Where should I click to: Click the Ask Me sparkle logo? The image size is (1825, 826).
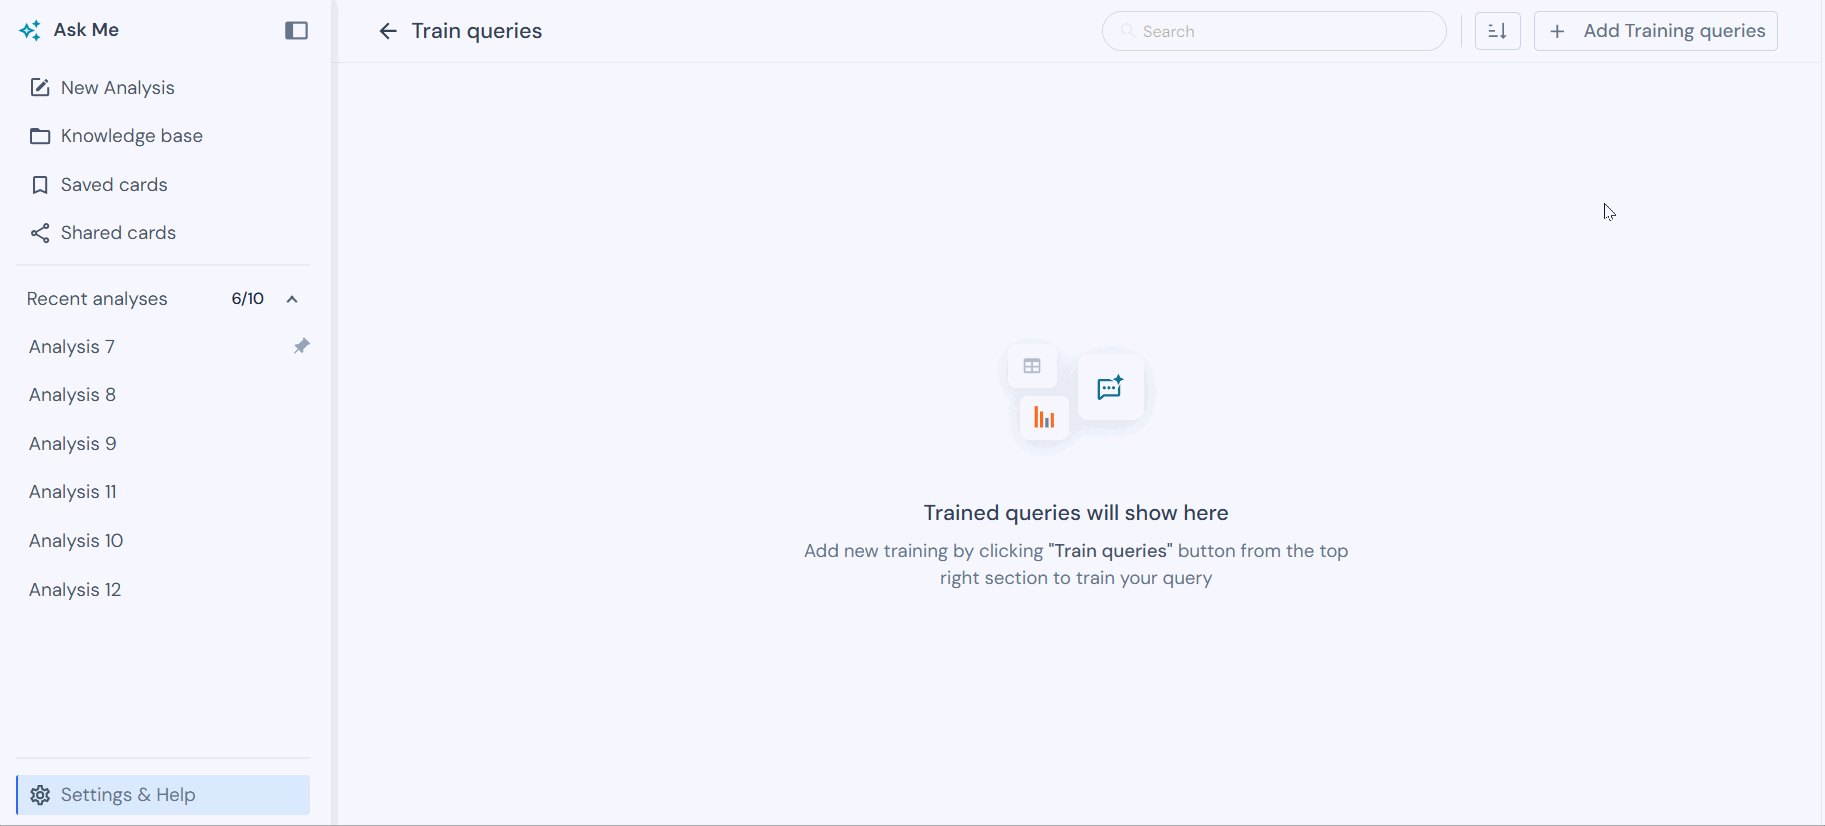click(30, 31)
